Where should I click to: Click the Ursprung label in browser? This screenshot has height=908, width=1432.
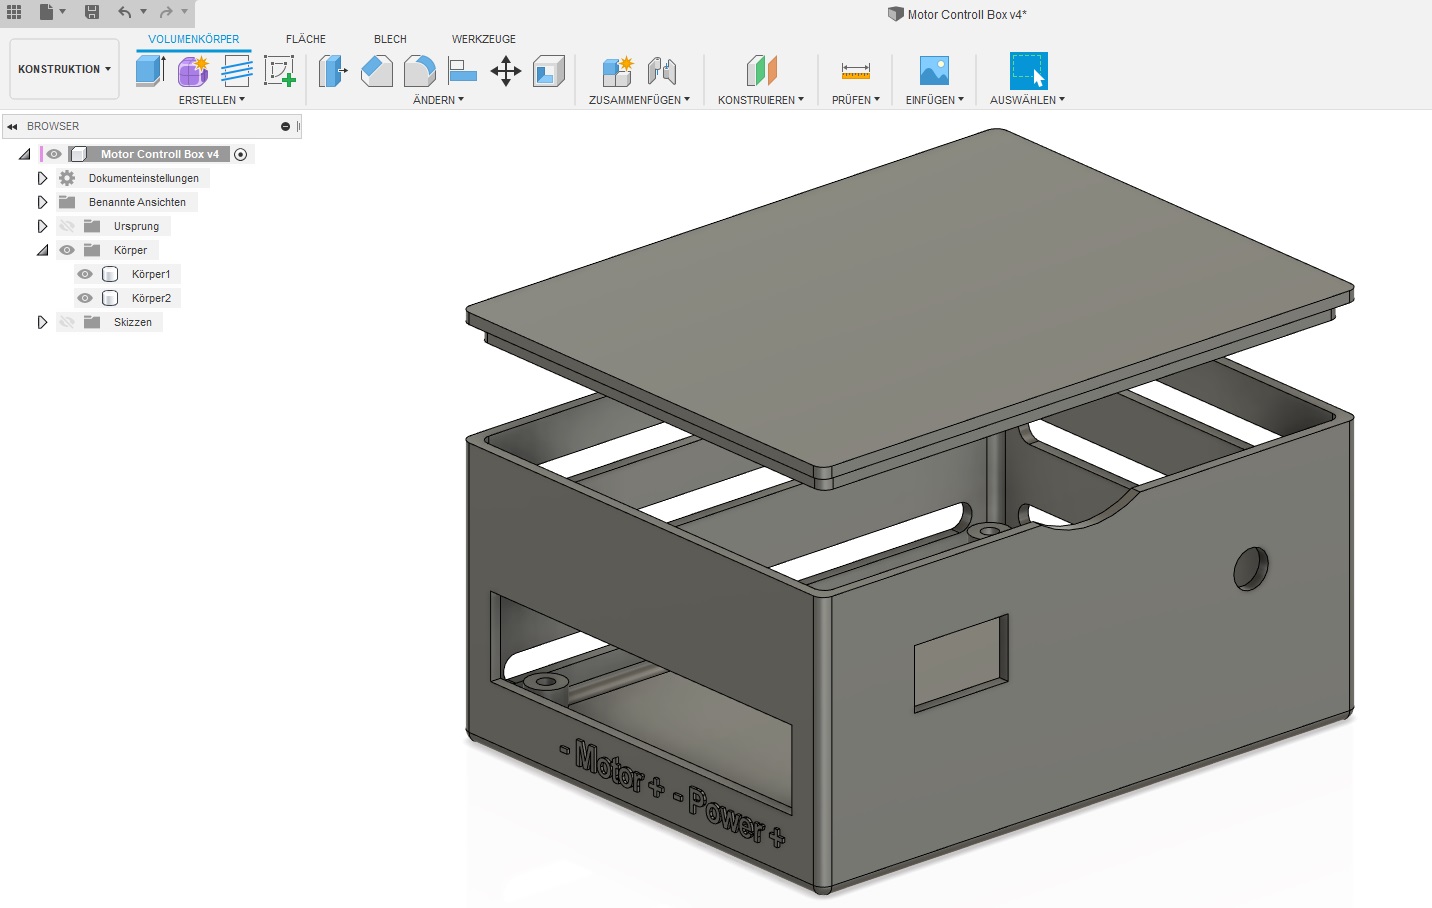point(136,226)
